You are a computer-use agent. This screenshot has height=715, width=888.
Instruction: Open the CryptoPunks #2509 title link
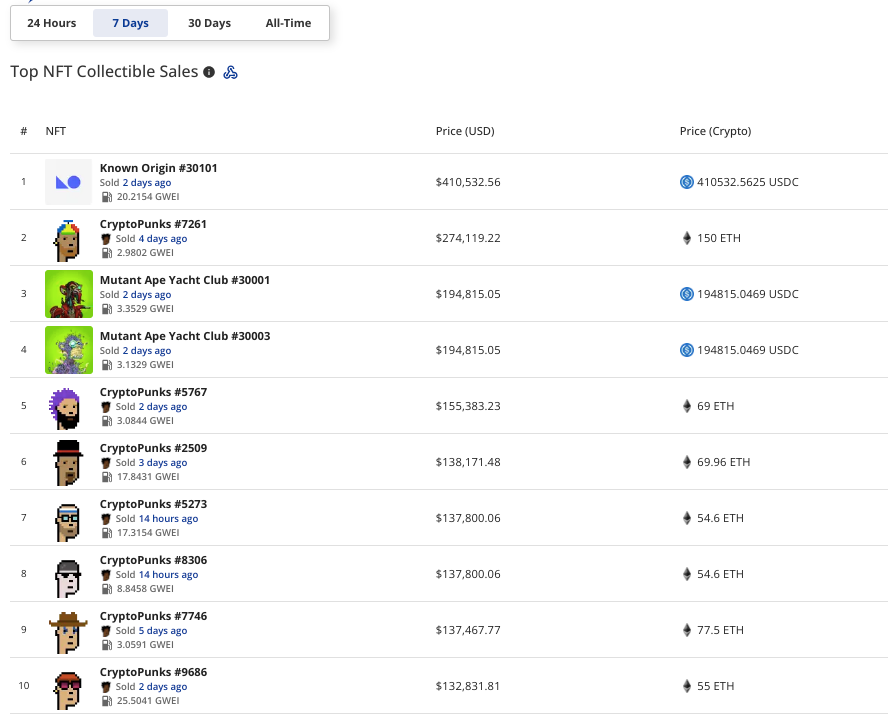tap(153, 448)
